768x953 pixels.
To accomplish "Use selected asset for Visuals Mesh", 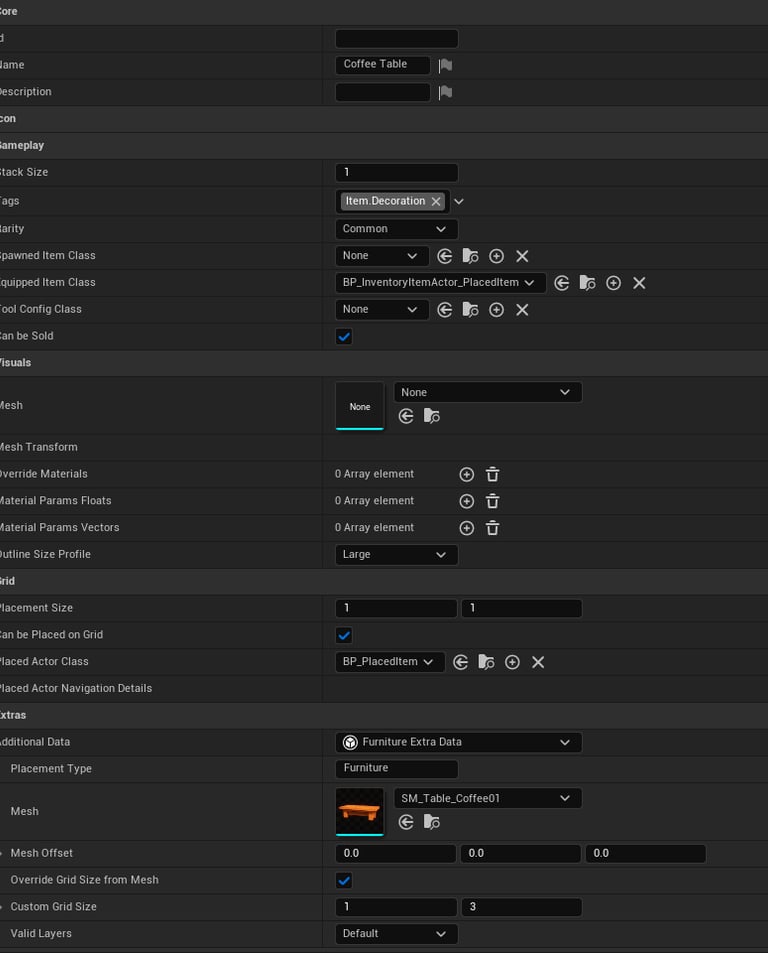I will pos(406,416).
